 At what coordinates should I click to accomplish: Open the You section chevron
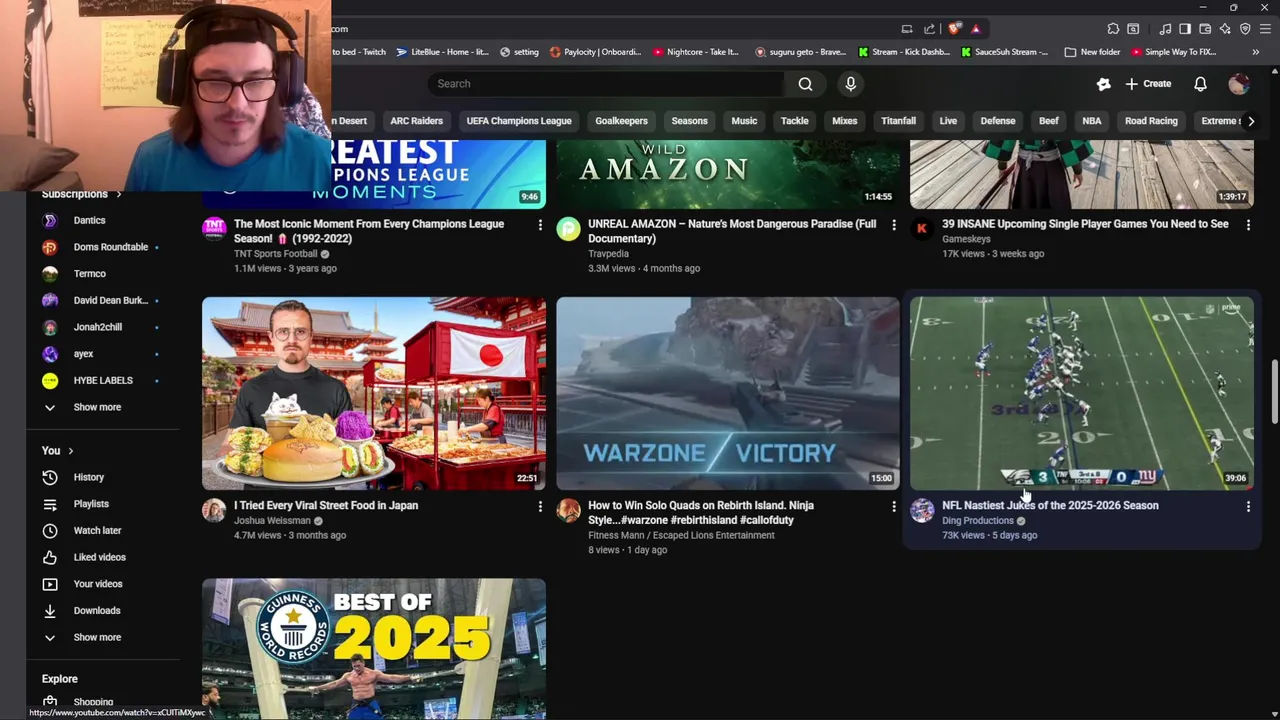(70, 451)
